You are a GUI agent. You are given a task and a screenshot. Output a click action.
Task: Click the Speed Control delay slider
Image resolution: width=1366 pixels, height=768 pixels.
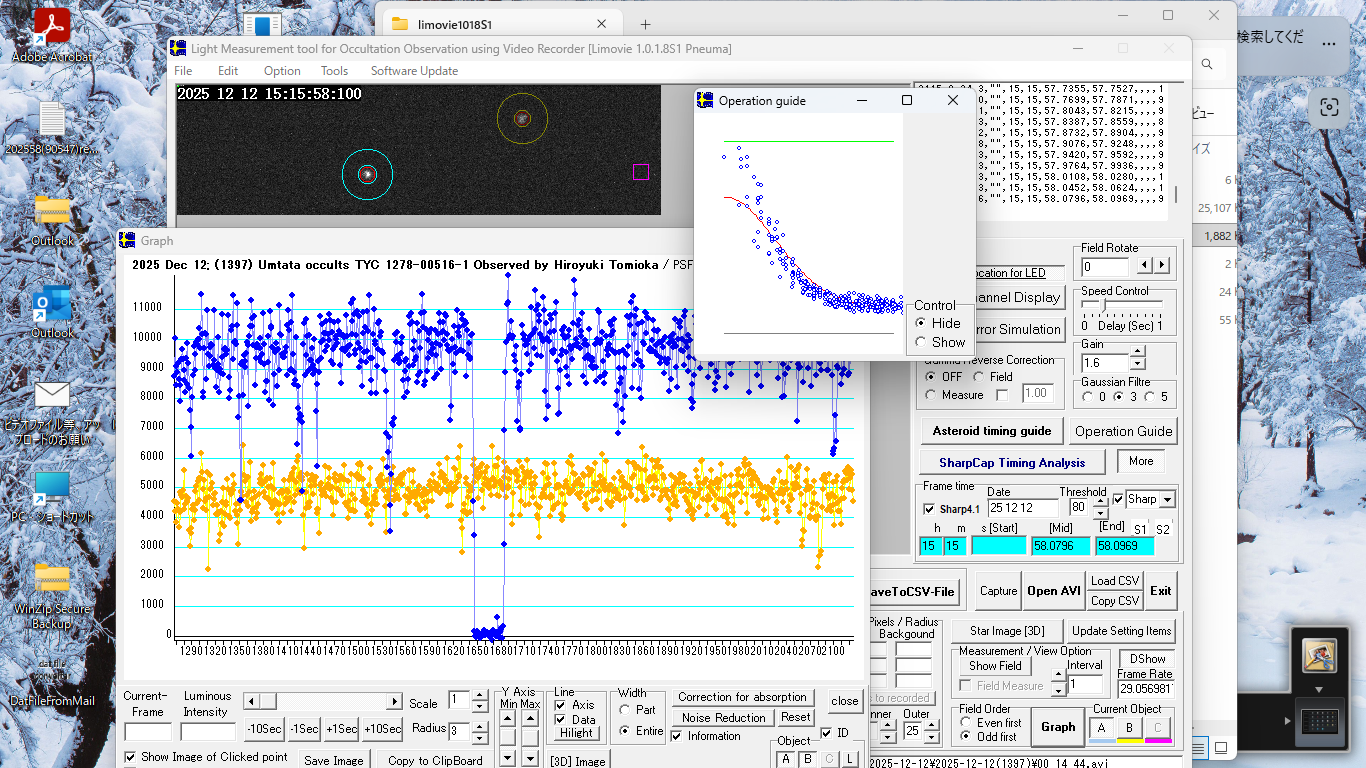coord(1100,306)
